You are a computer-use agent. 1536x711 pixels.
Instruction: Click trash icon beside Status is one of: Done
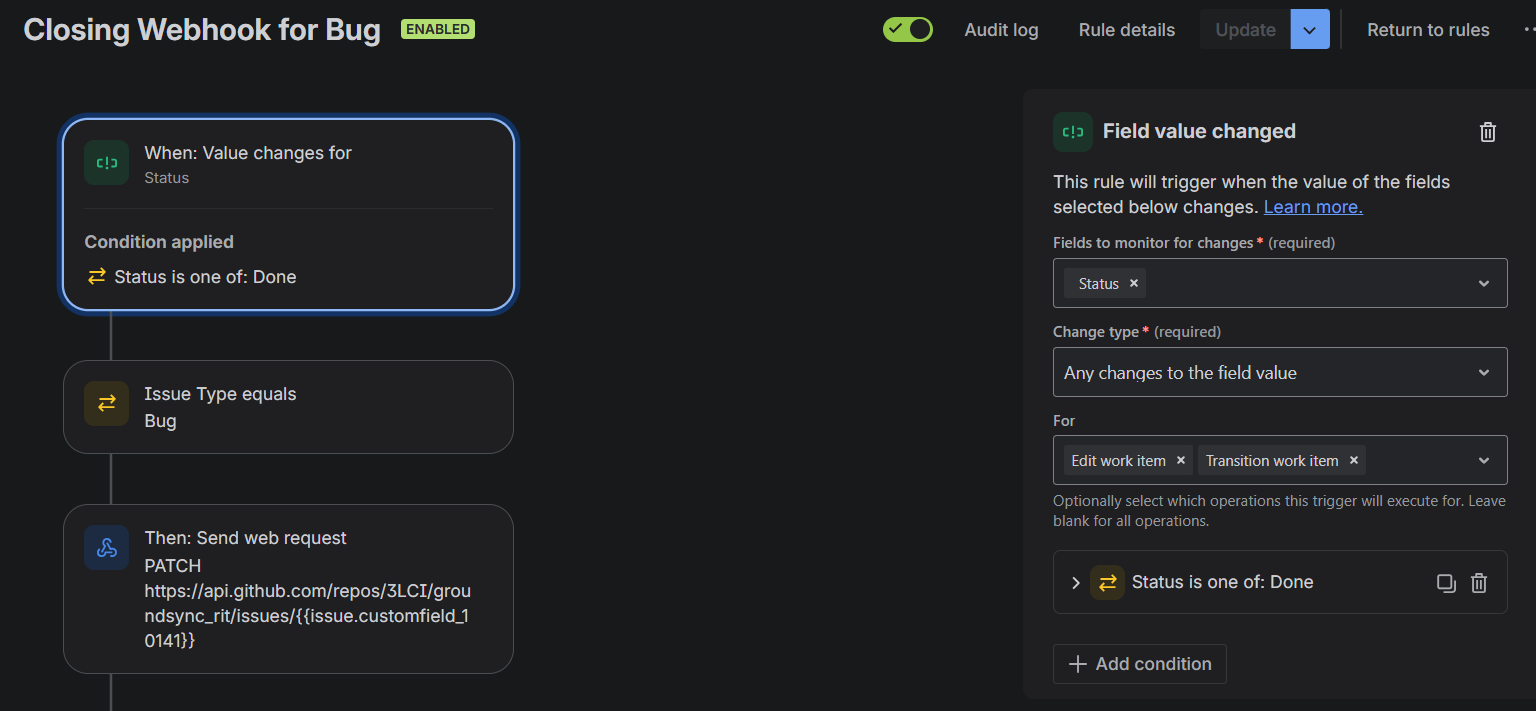tap(1479, 582)
